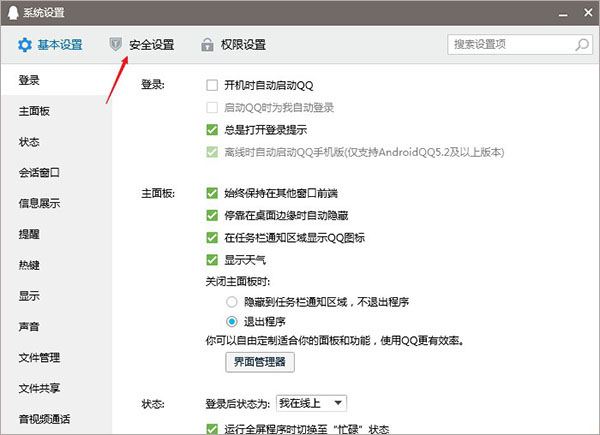
Task: Enable auto-start QQ on boot checkbox
Action: click(211, 85)
